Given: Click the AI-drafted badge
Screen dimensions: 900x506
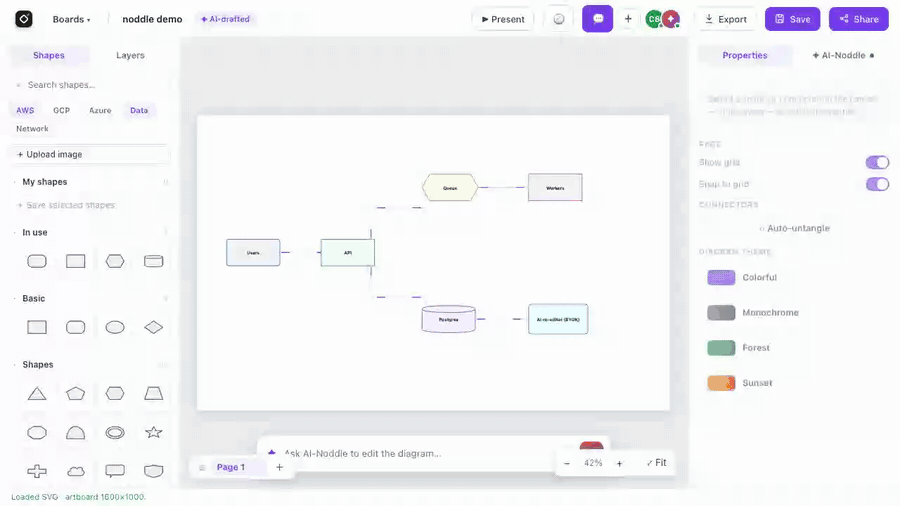Looking at the screenshot, I should tap(225, 19).
